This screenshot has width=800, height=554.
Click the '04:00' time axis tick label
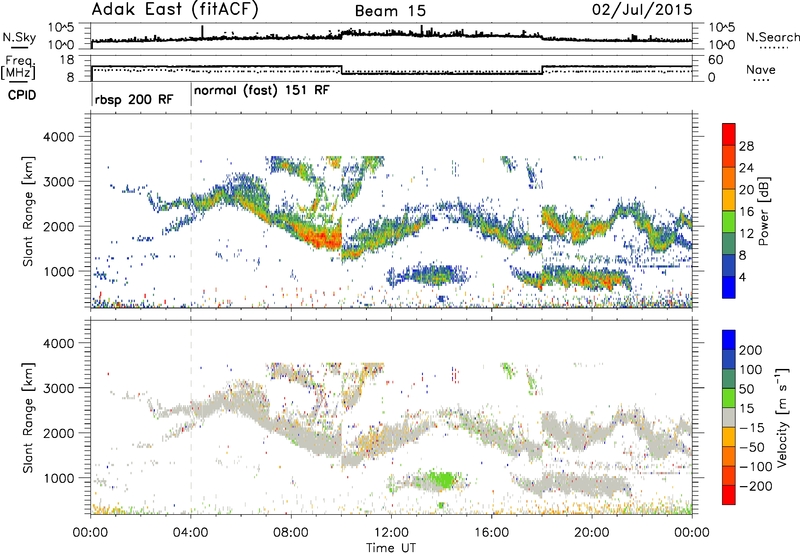(x=191, y=533)
